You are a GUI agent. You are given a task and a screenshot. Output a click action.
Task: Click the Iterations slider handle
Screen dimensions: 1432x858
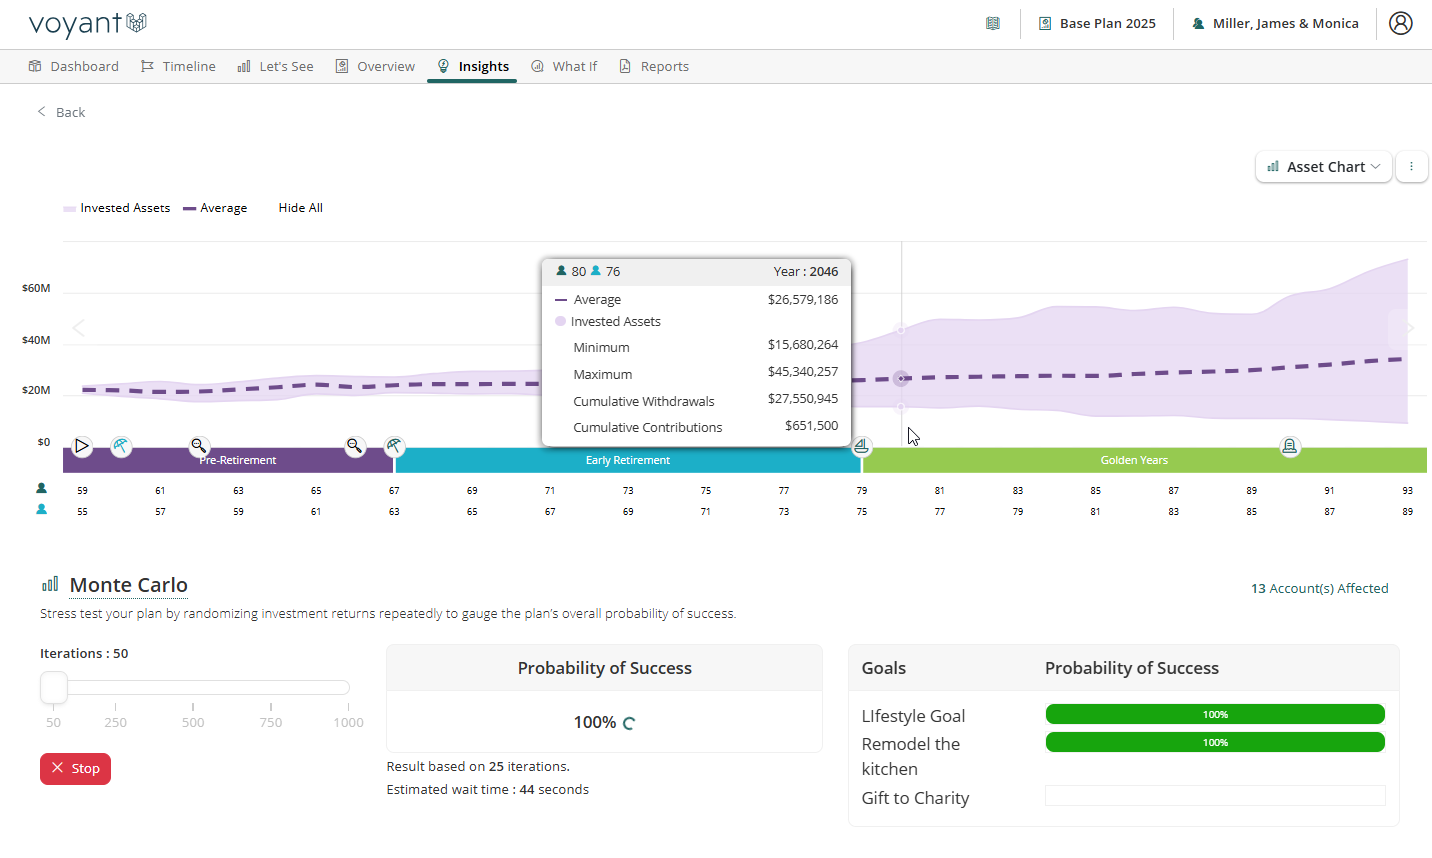[x=54, y=687]
